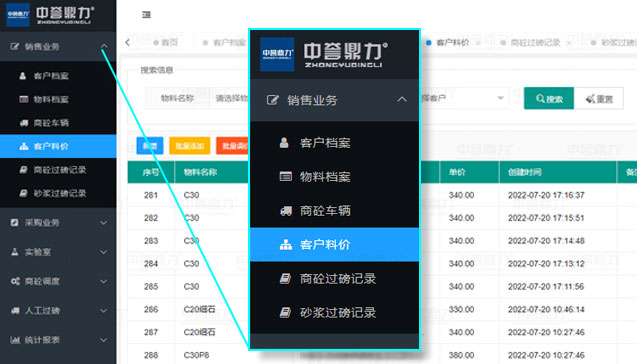This screenshot has width=637, height=364.
Task: Close the 客户料价 tab
Action: tap(478, 43)
